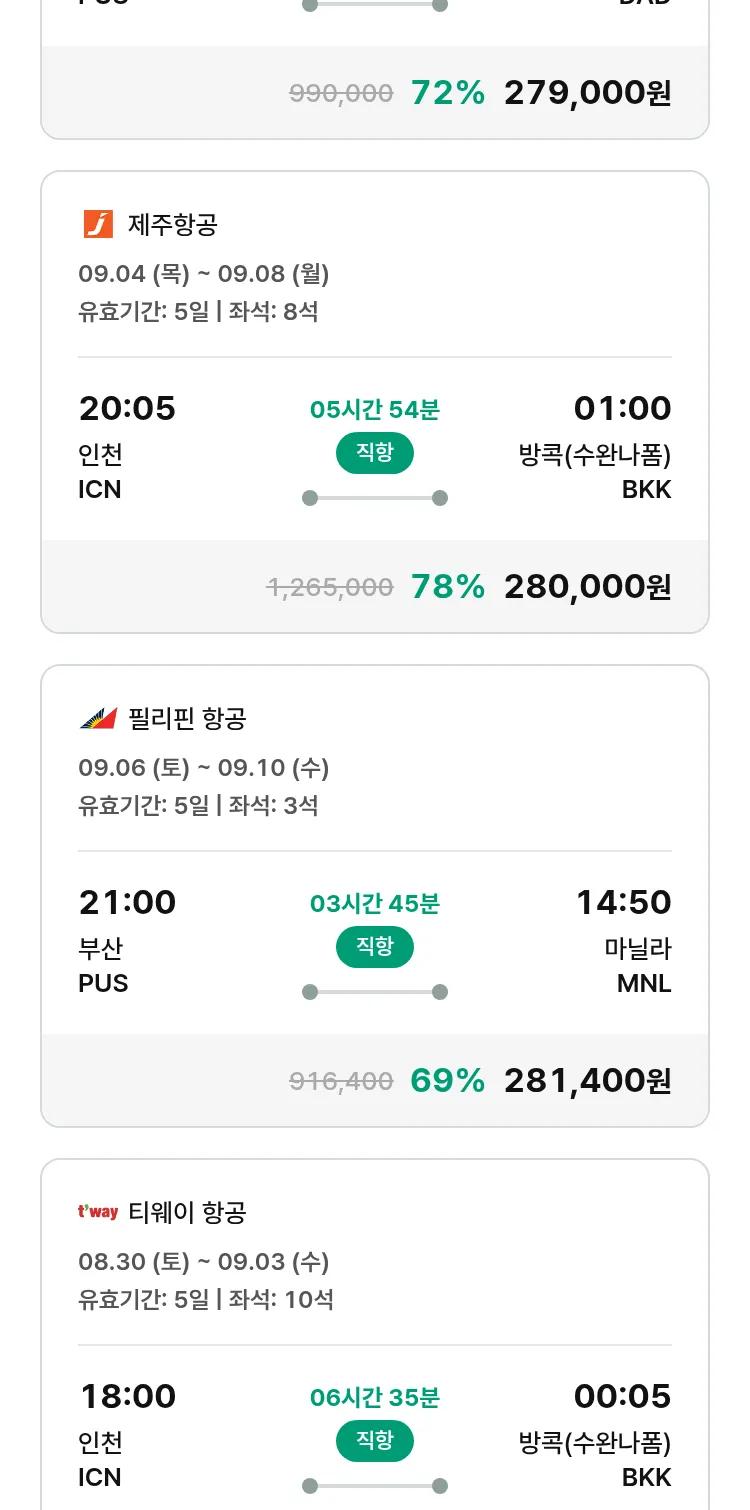750x1510 pixels.
Task: Click the Philippine Airlines logo icon
Action: tap(98, 718)
